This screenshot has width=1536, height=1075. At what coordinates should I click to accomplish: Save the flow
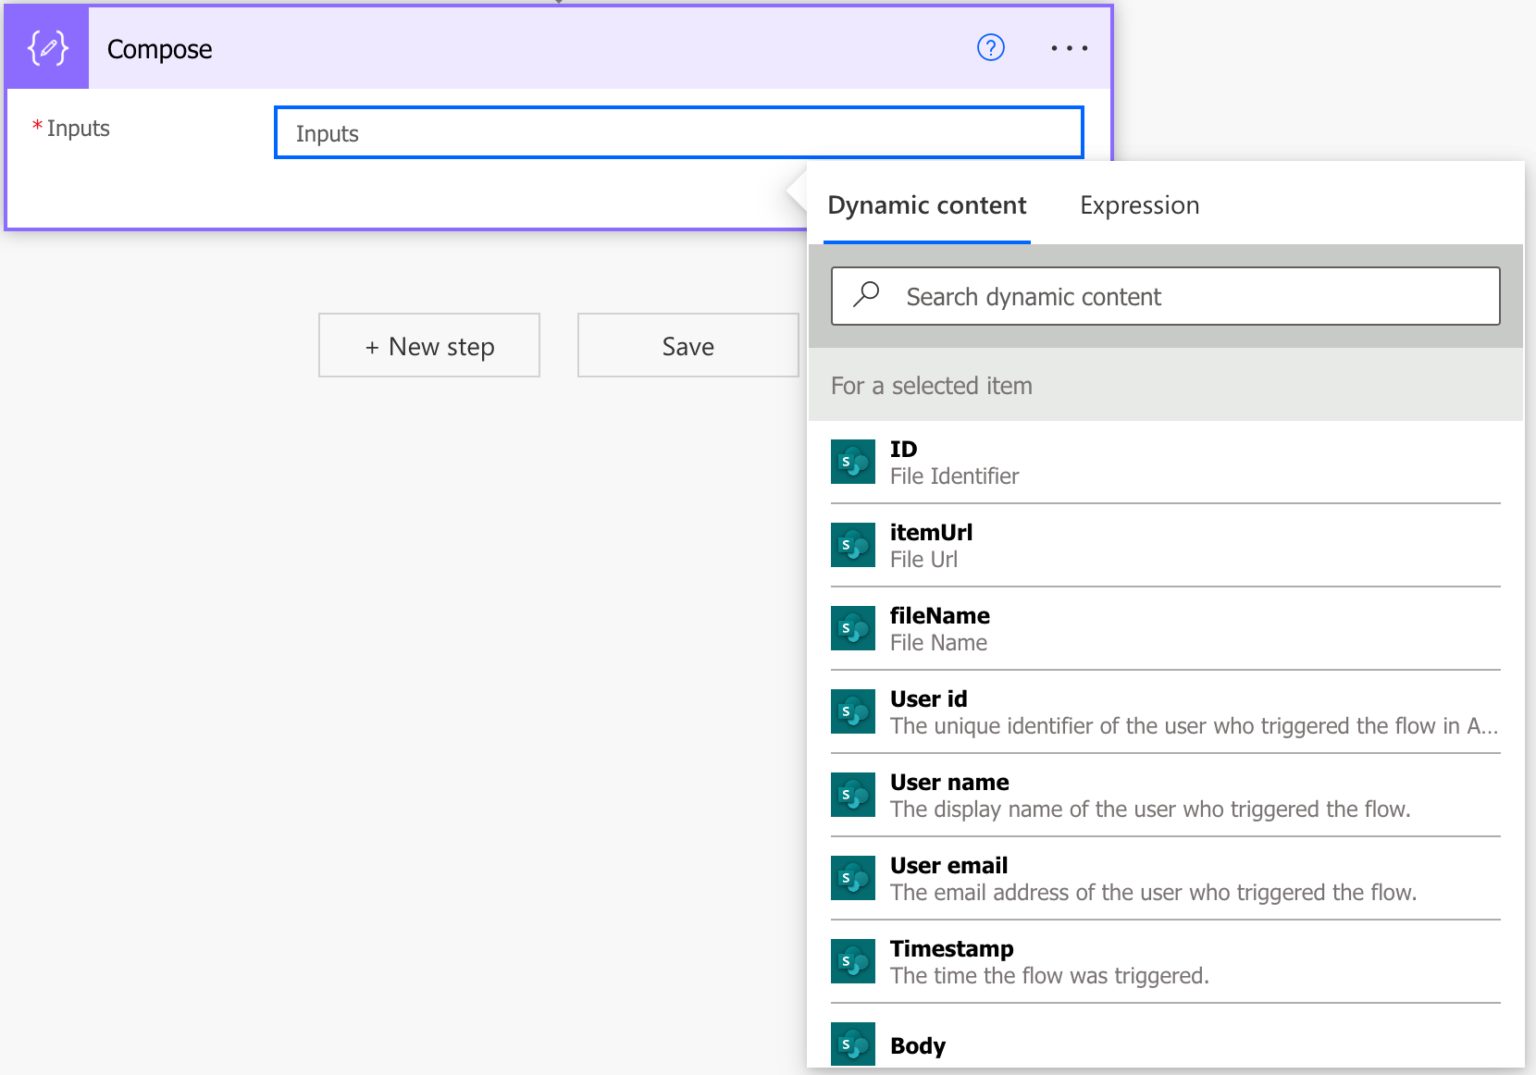point(687,345)
